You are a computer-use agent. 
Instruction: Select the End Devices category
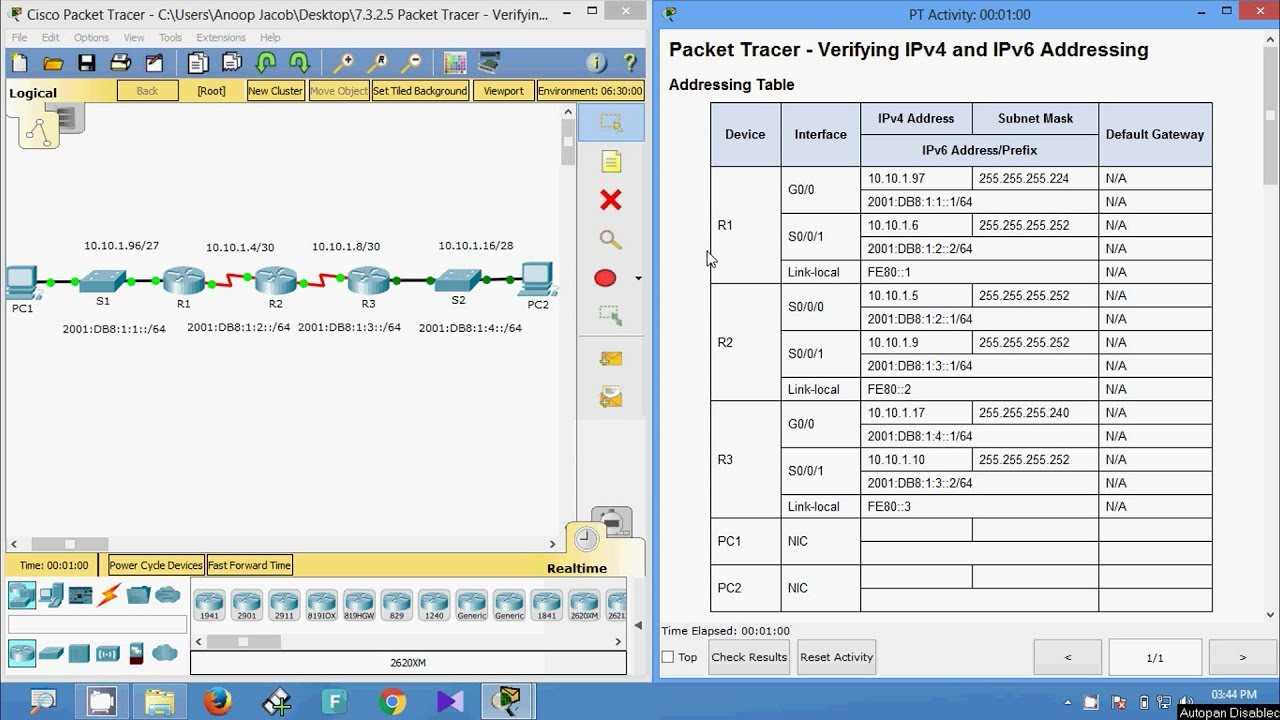tap(51, 595)
